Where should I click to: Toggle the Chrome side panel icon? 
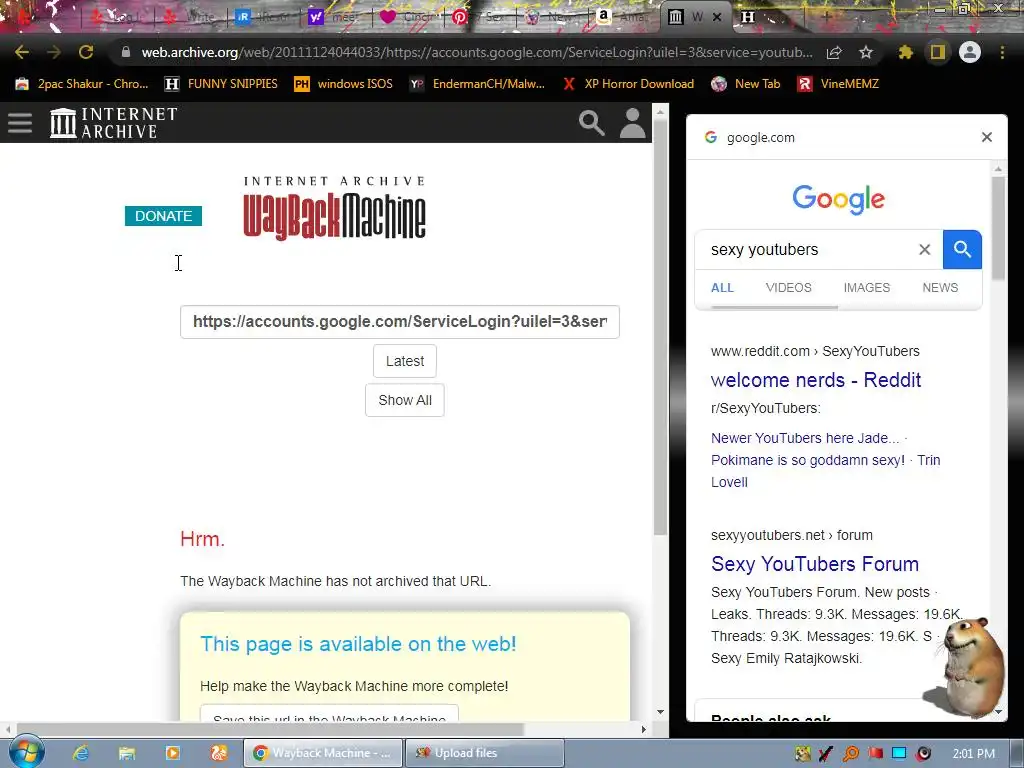tap(938, 52)
